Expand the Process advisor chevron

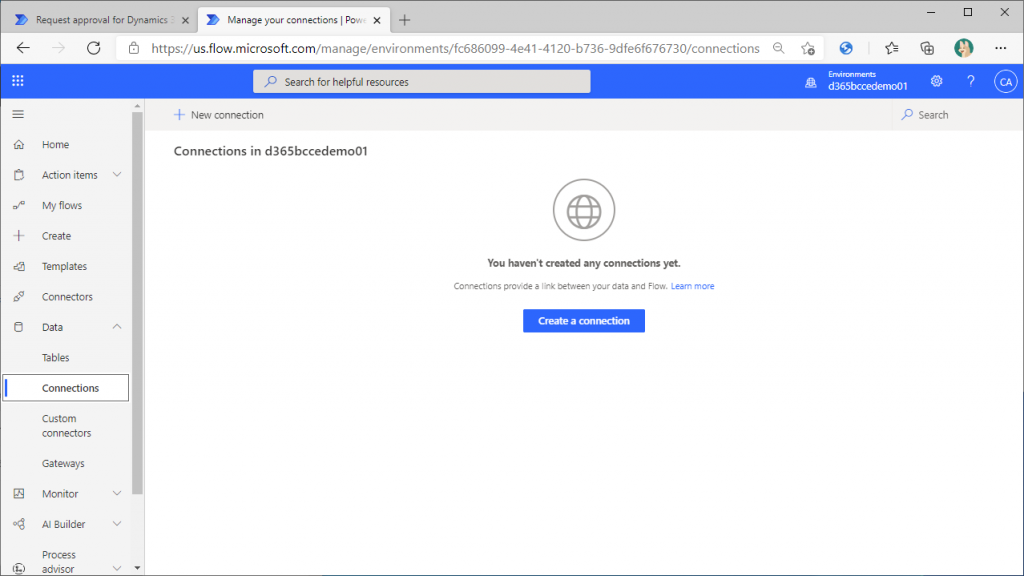click(117, 568)
